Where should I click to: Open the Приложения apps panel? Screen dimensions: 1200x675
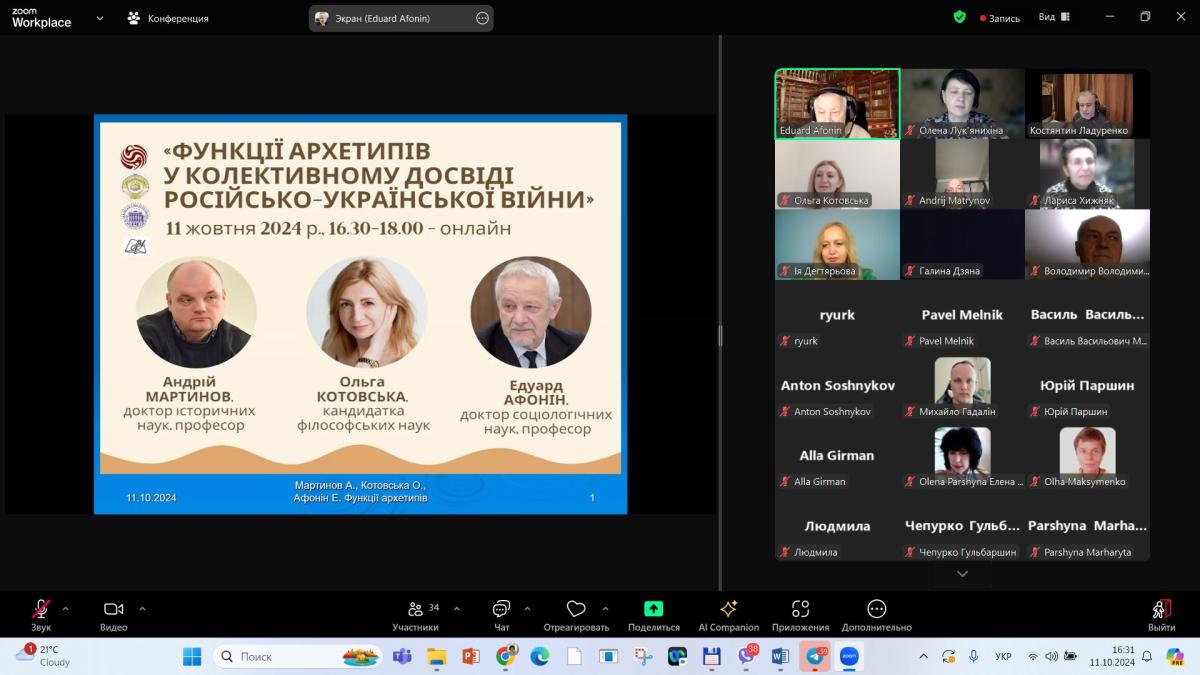[800, 614]
